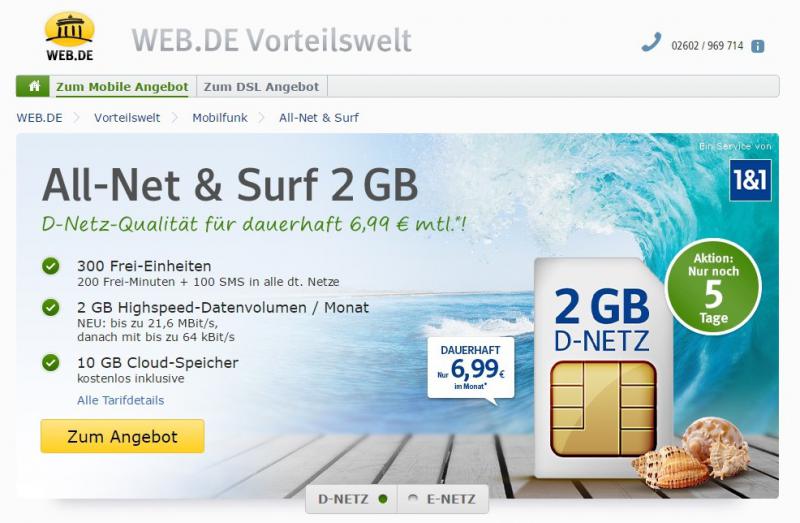
Task: Click the blue phone icon
Action: tap(651, 43)
